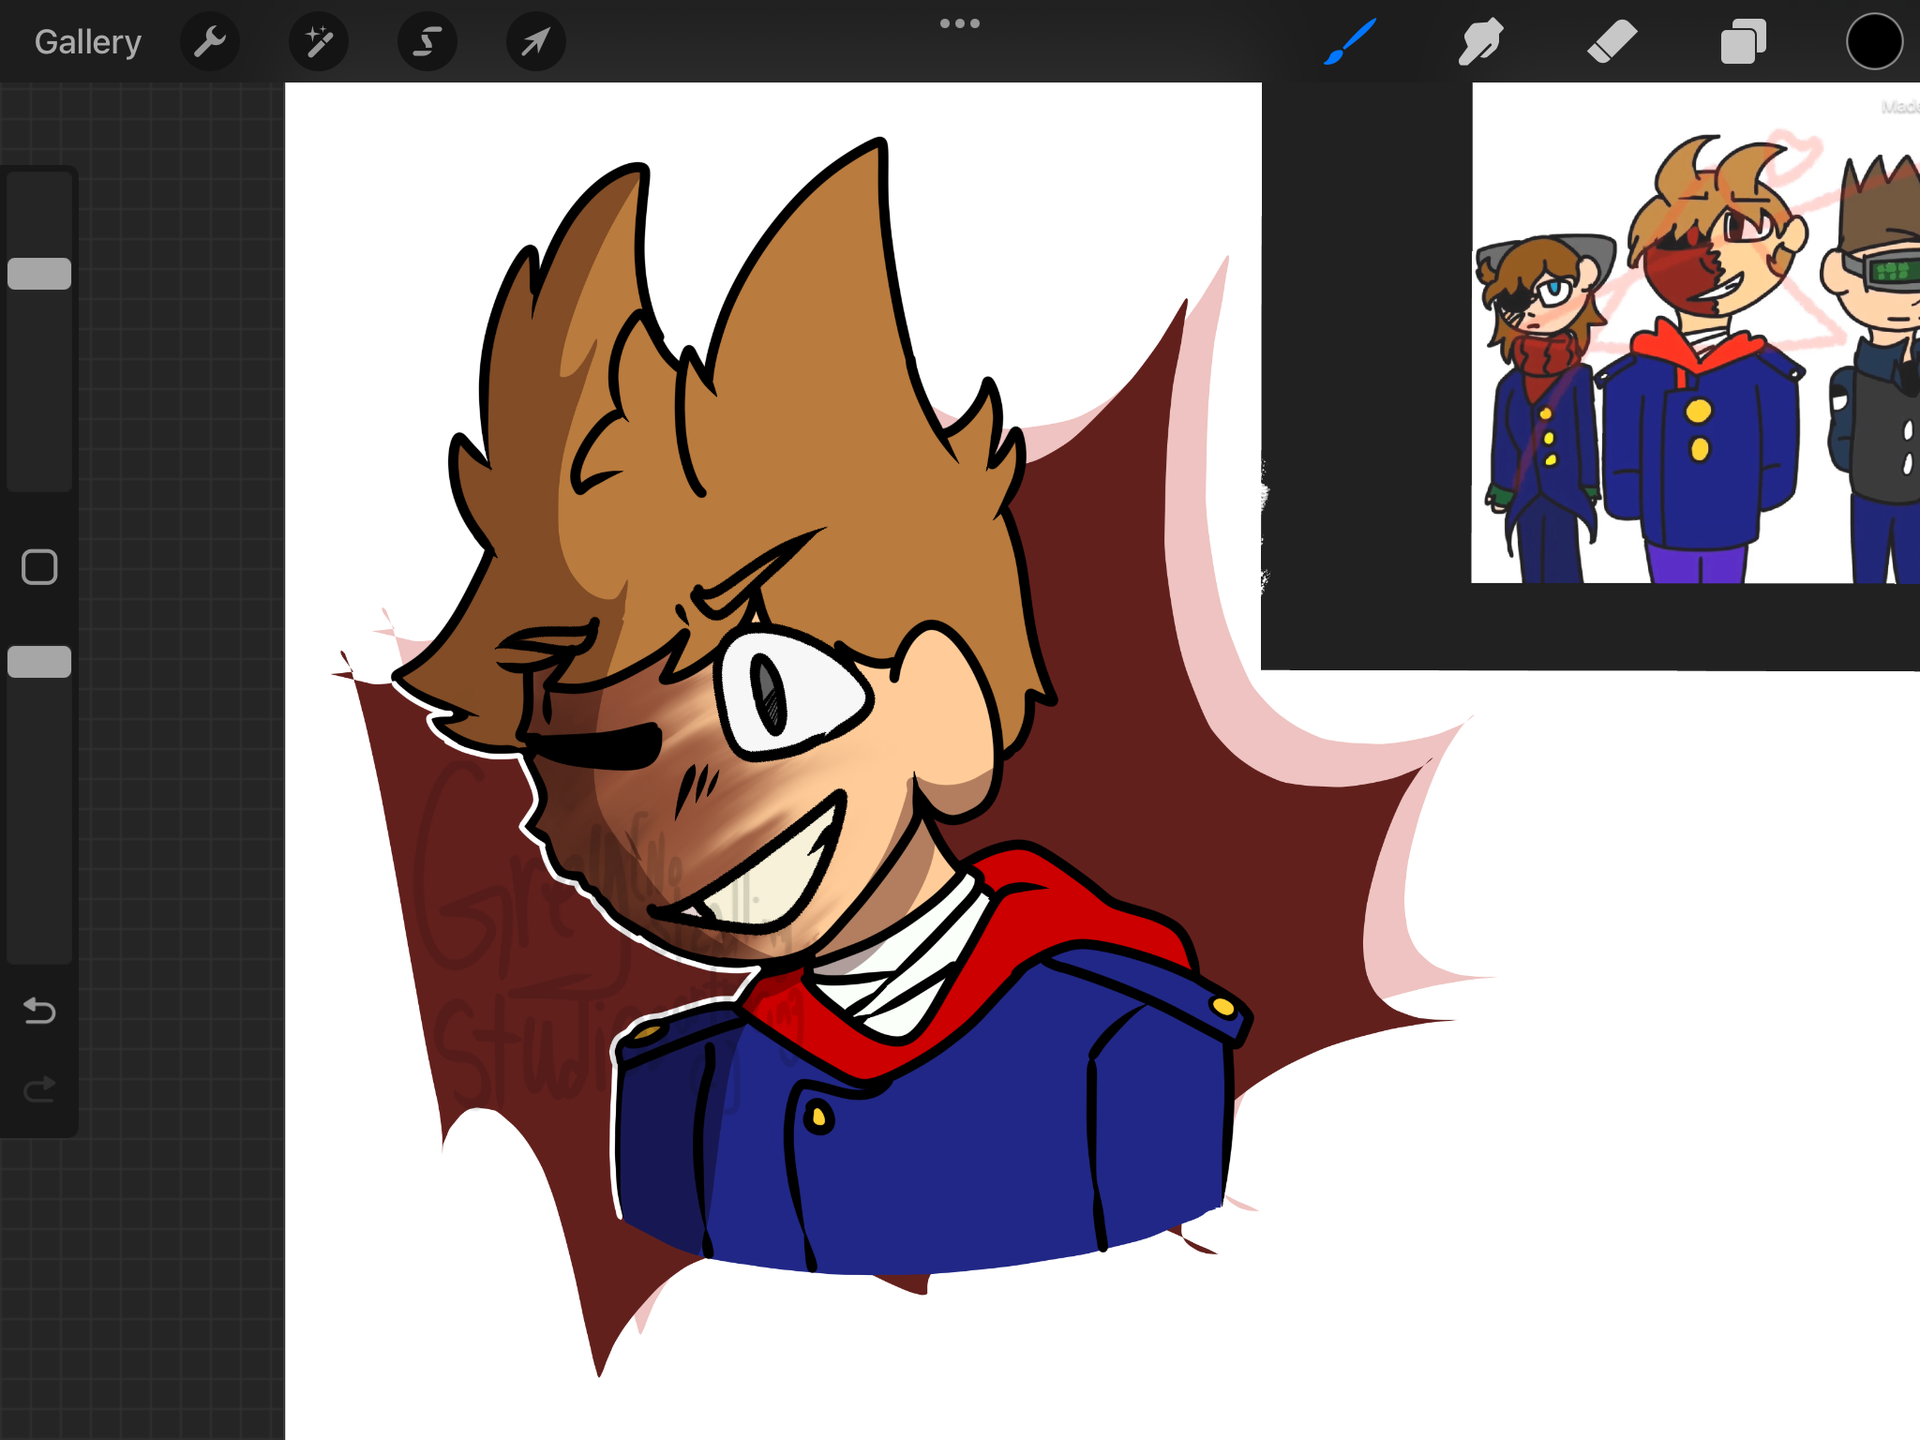The image size is (1920, 1440).
Task: Open the Gallery view
Action: (x=88, y=42)
